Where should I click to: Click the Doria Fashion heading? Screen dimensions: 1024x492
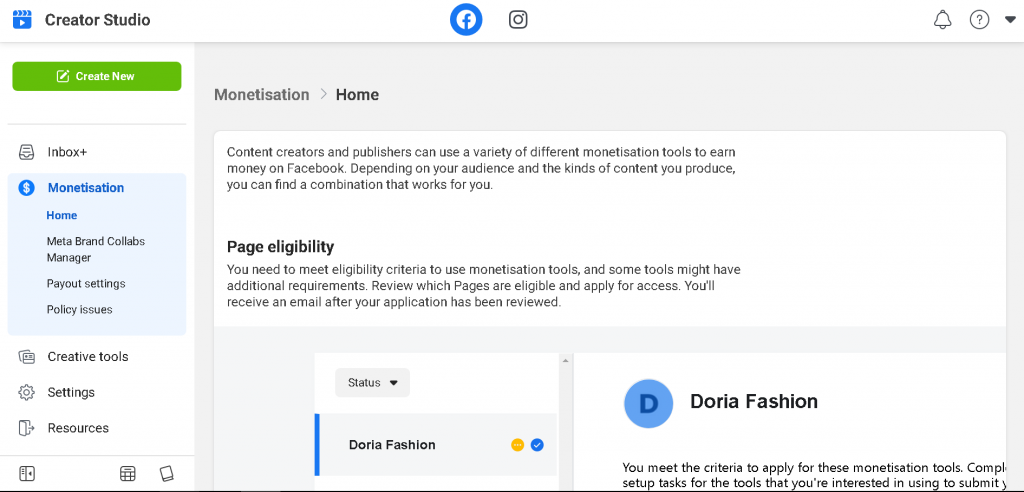click(x=754, y=401)
